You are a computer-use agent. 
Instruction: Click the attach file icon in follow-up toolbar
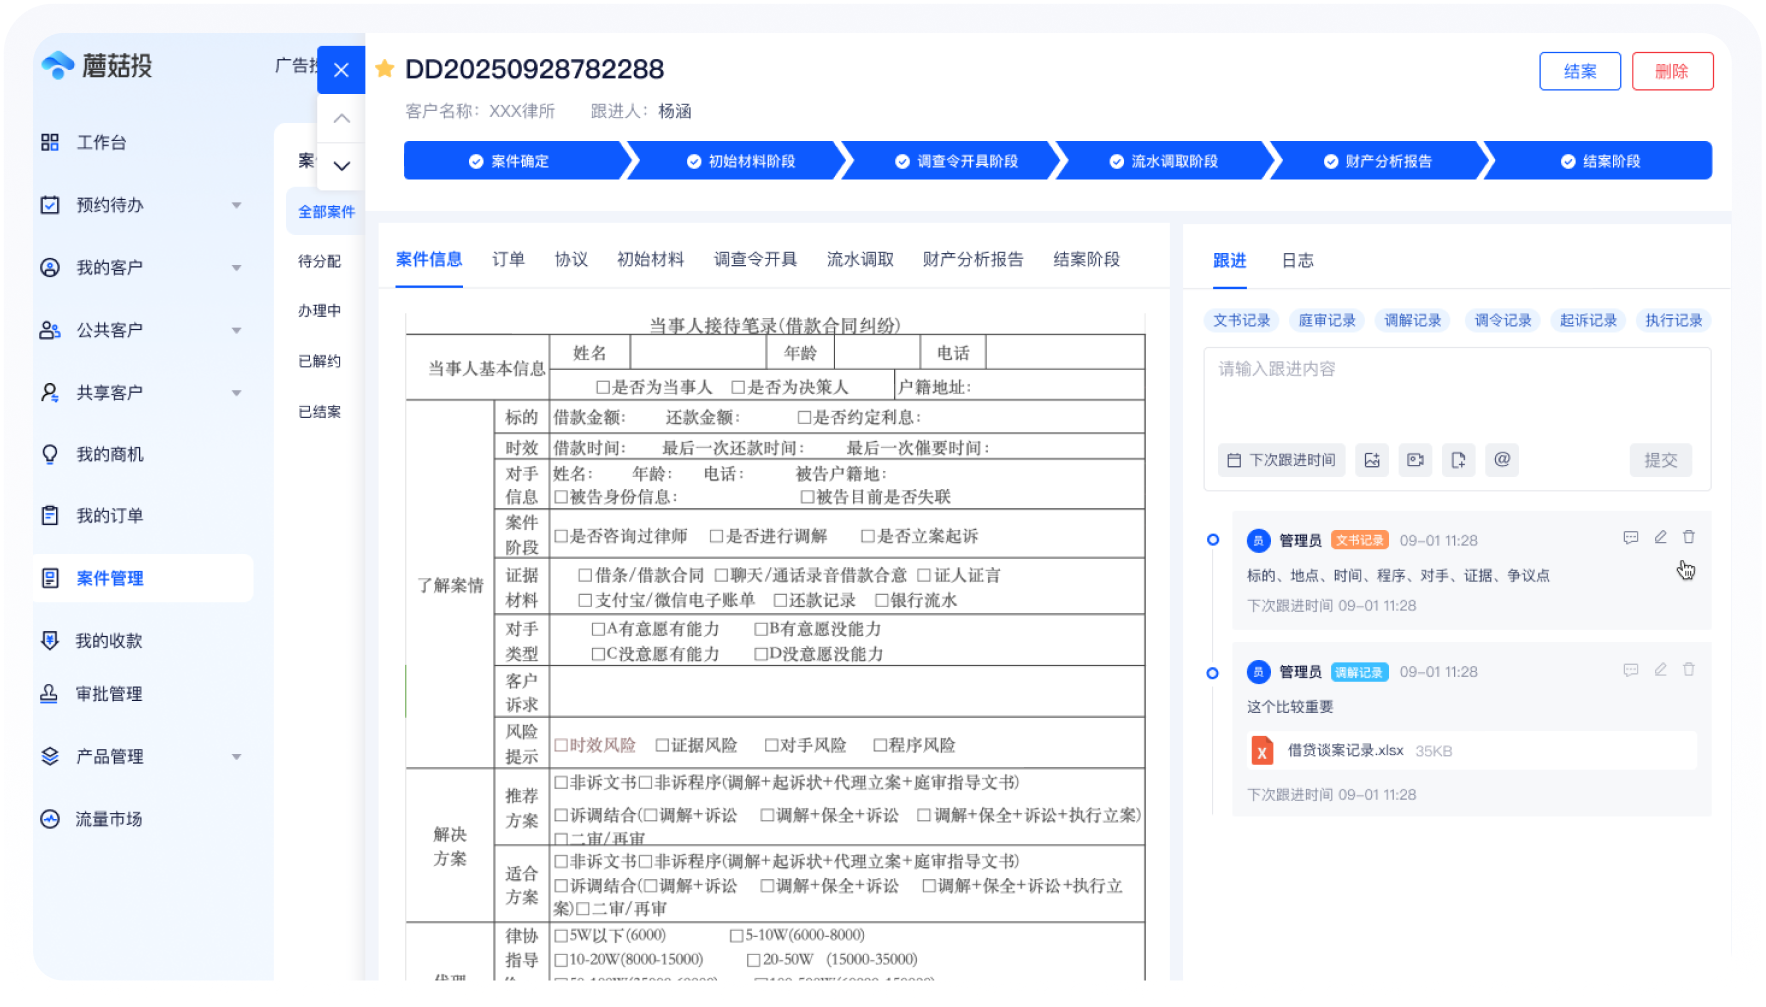pos(1458,460)
